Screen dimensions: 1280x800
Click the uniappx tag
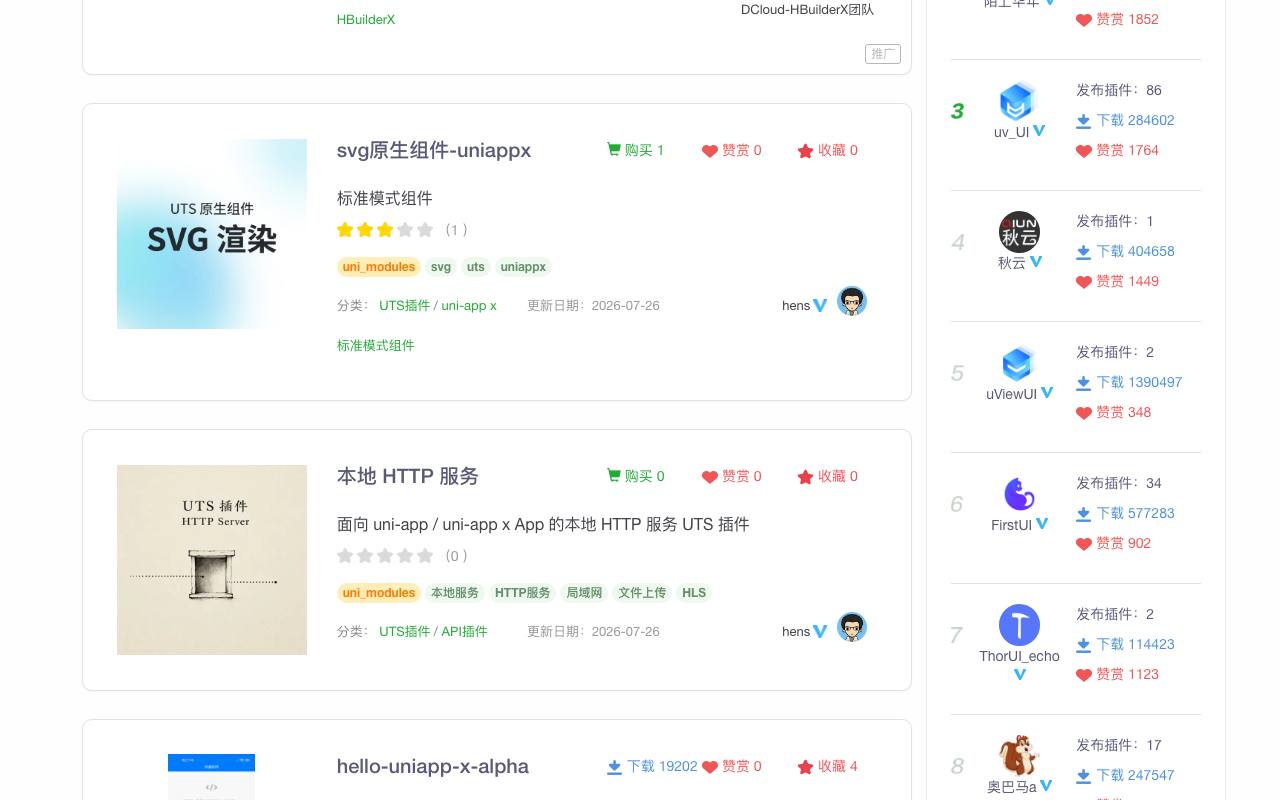click(x=523, y=267)
